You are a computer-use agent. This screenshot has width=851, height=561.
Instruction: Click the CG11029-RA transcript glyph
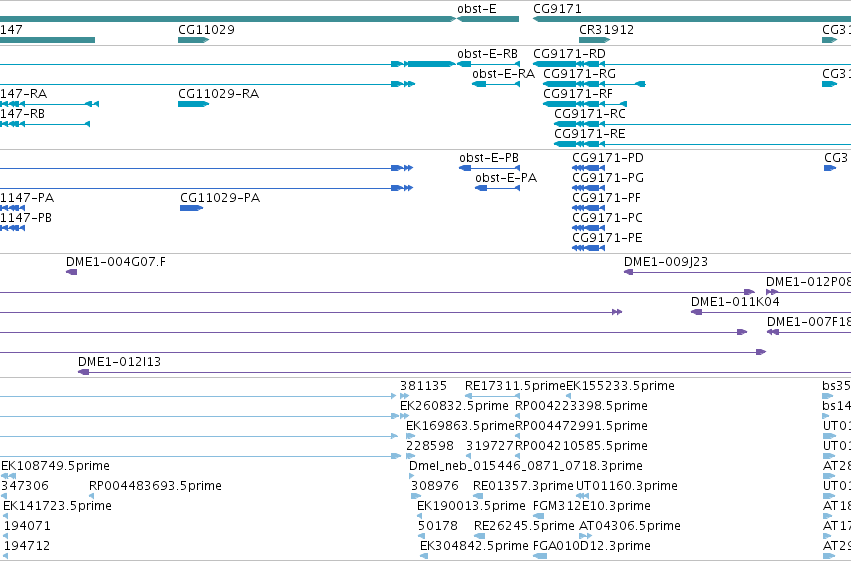click(194, 104)
